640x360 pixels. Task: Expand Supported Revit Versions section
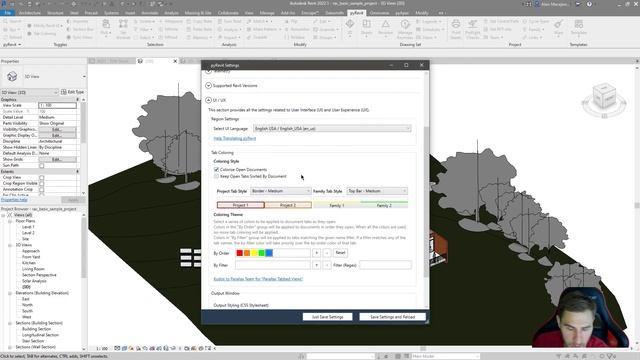point(208,86)
